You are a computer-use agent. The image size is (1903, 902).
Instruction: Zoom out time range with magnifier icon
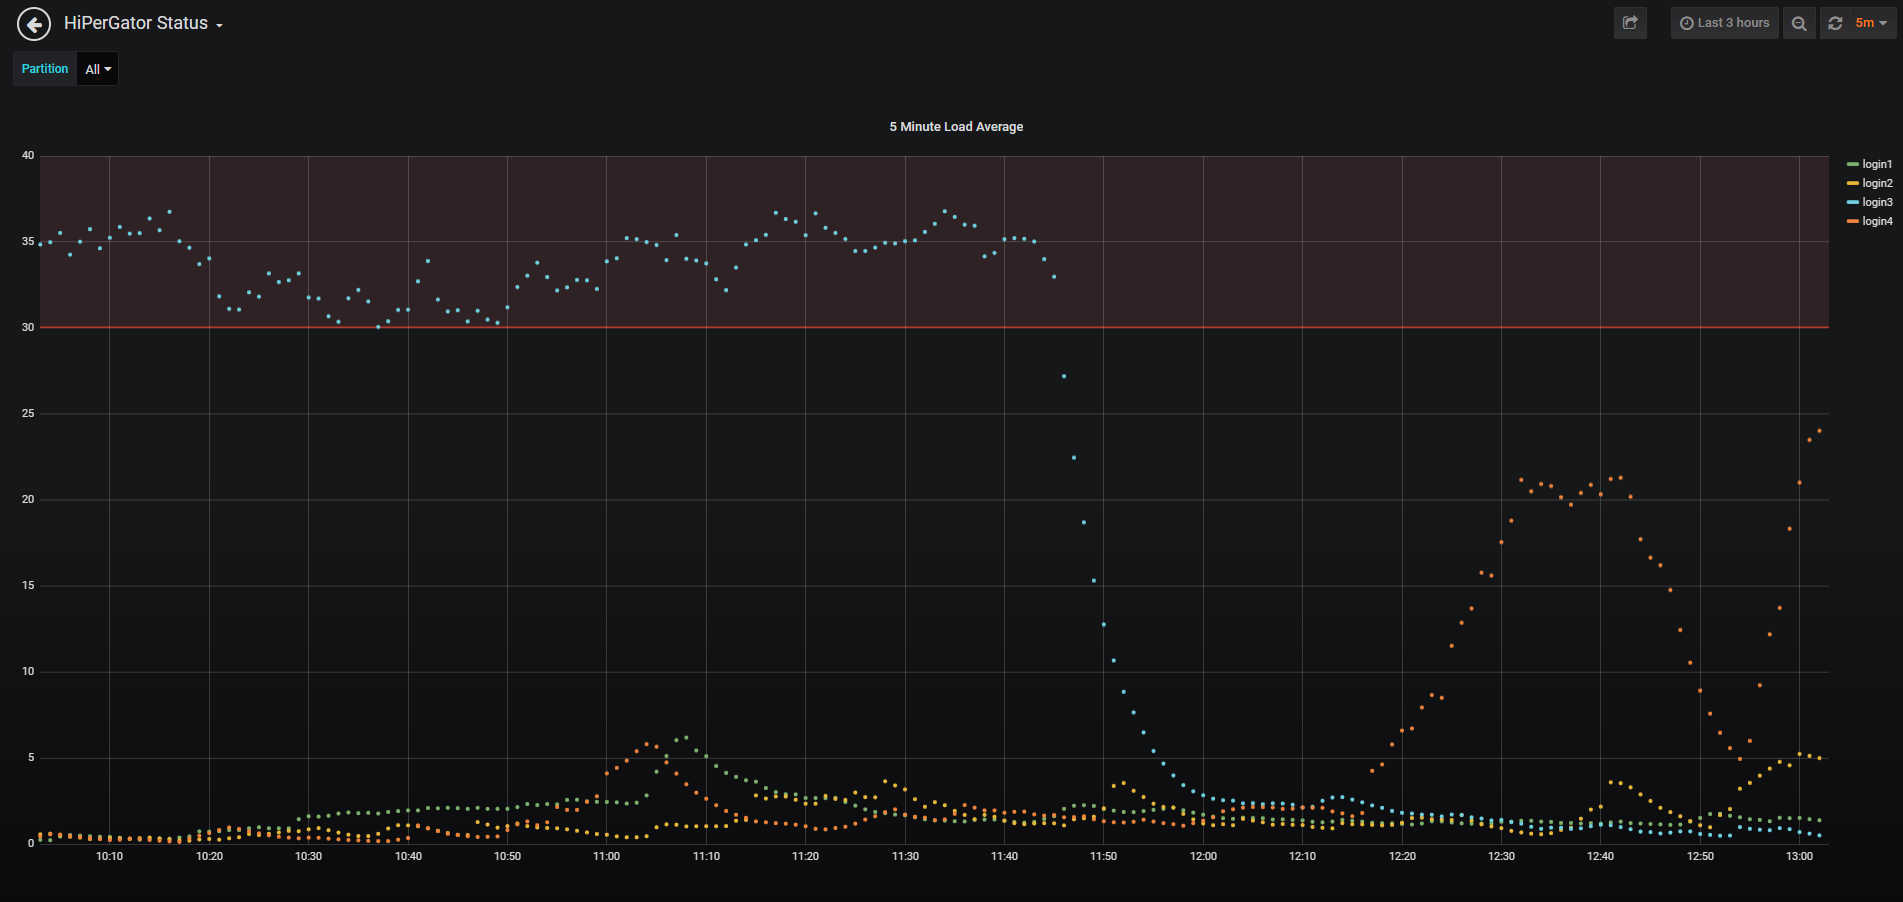1799,23
